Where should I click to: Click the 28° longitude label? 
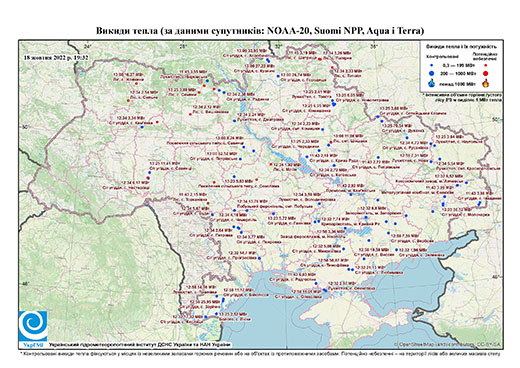(x=182, y=46)
